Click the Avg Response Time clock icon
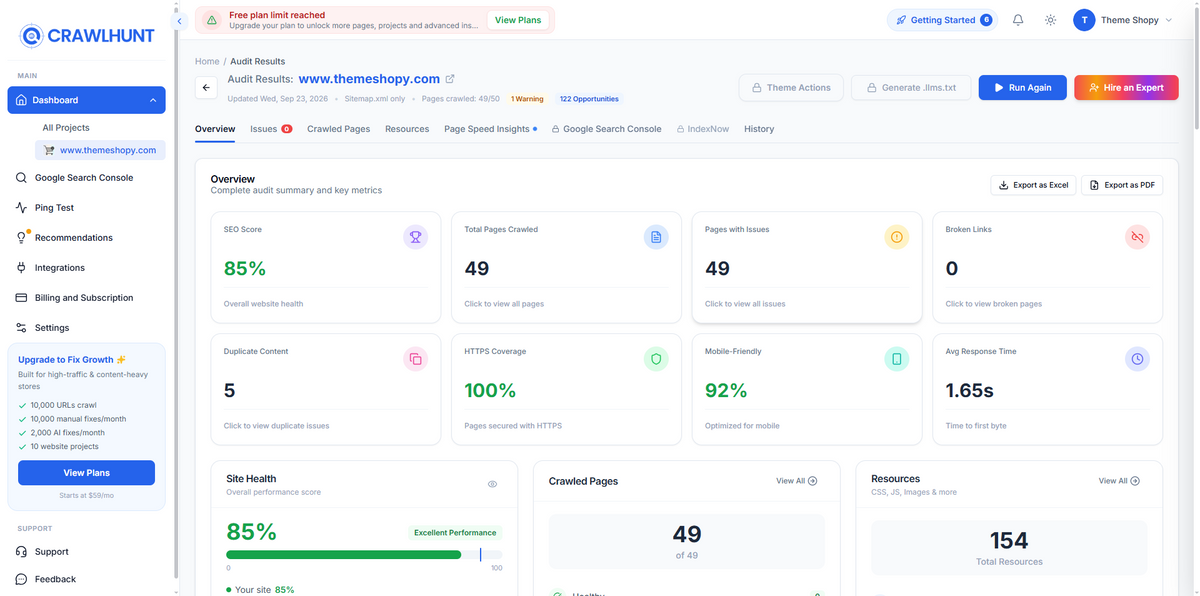 point(1137,359)
